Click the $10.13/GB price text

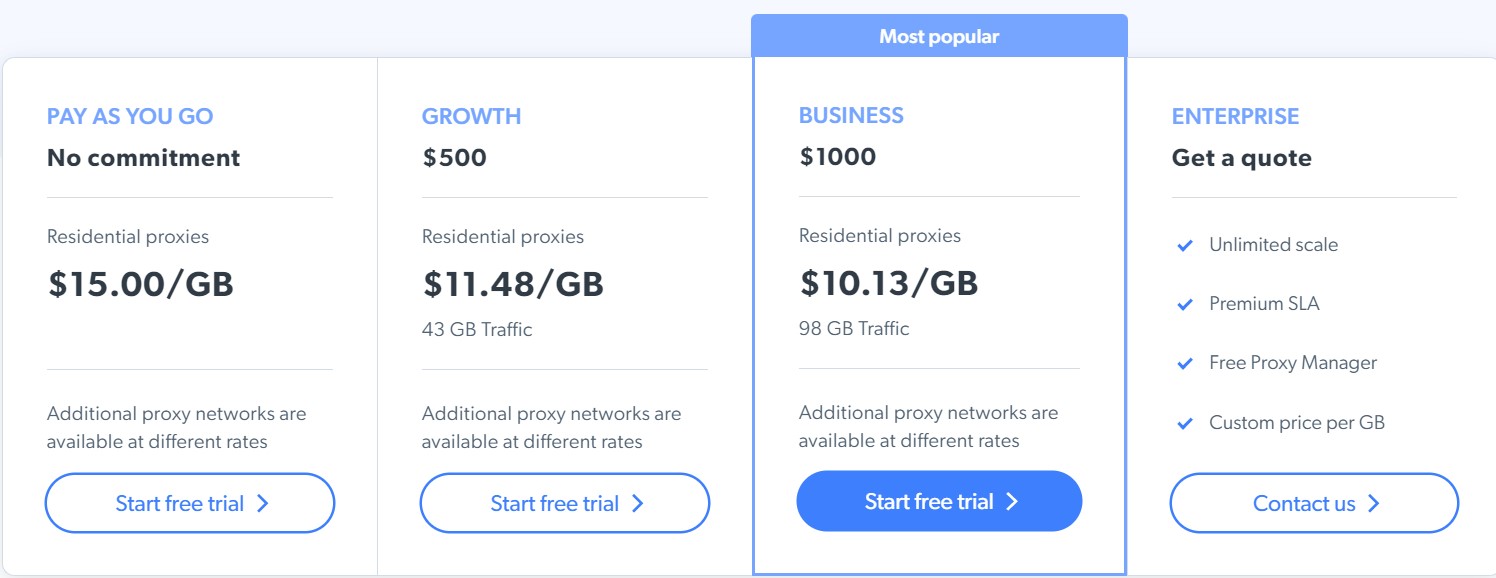(889, 283)
